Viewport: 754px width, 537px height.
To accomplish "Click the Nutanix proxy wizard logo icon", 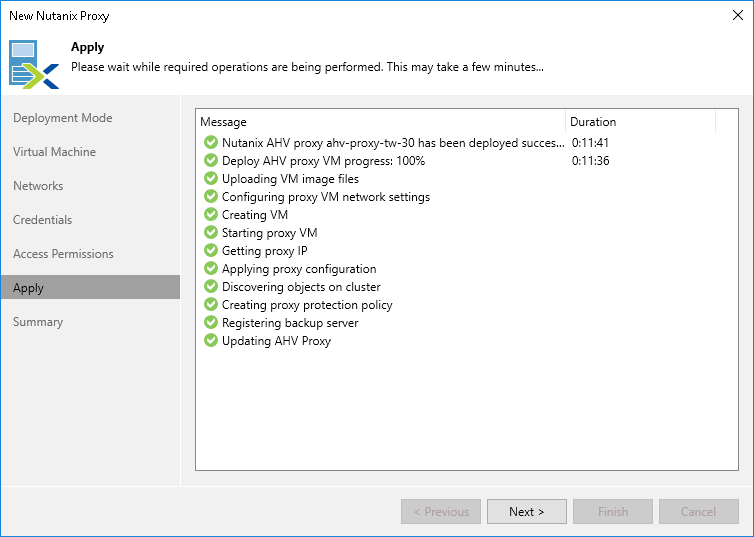I will coord(34,65).
